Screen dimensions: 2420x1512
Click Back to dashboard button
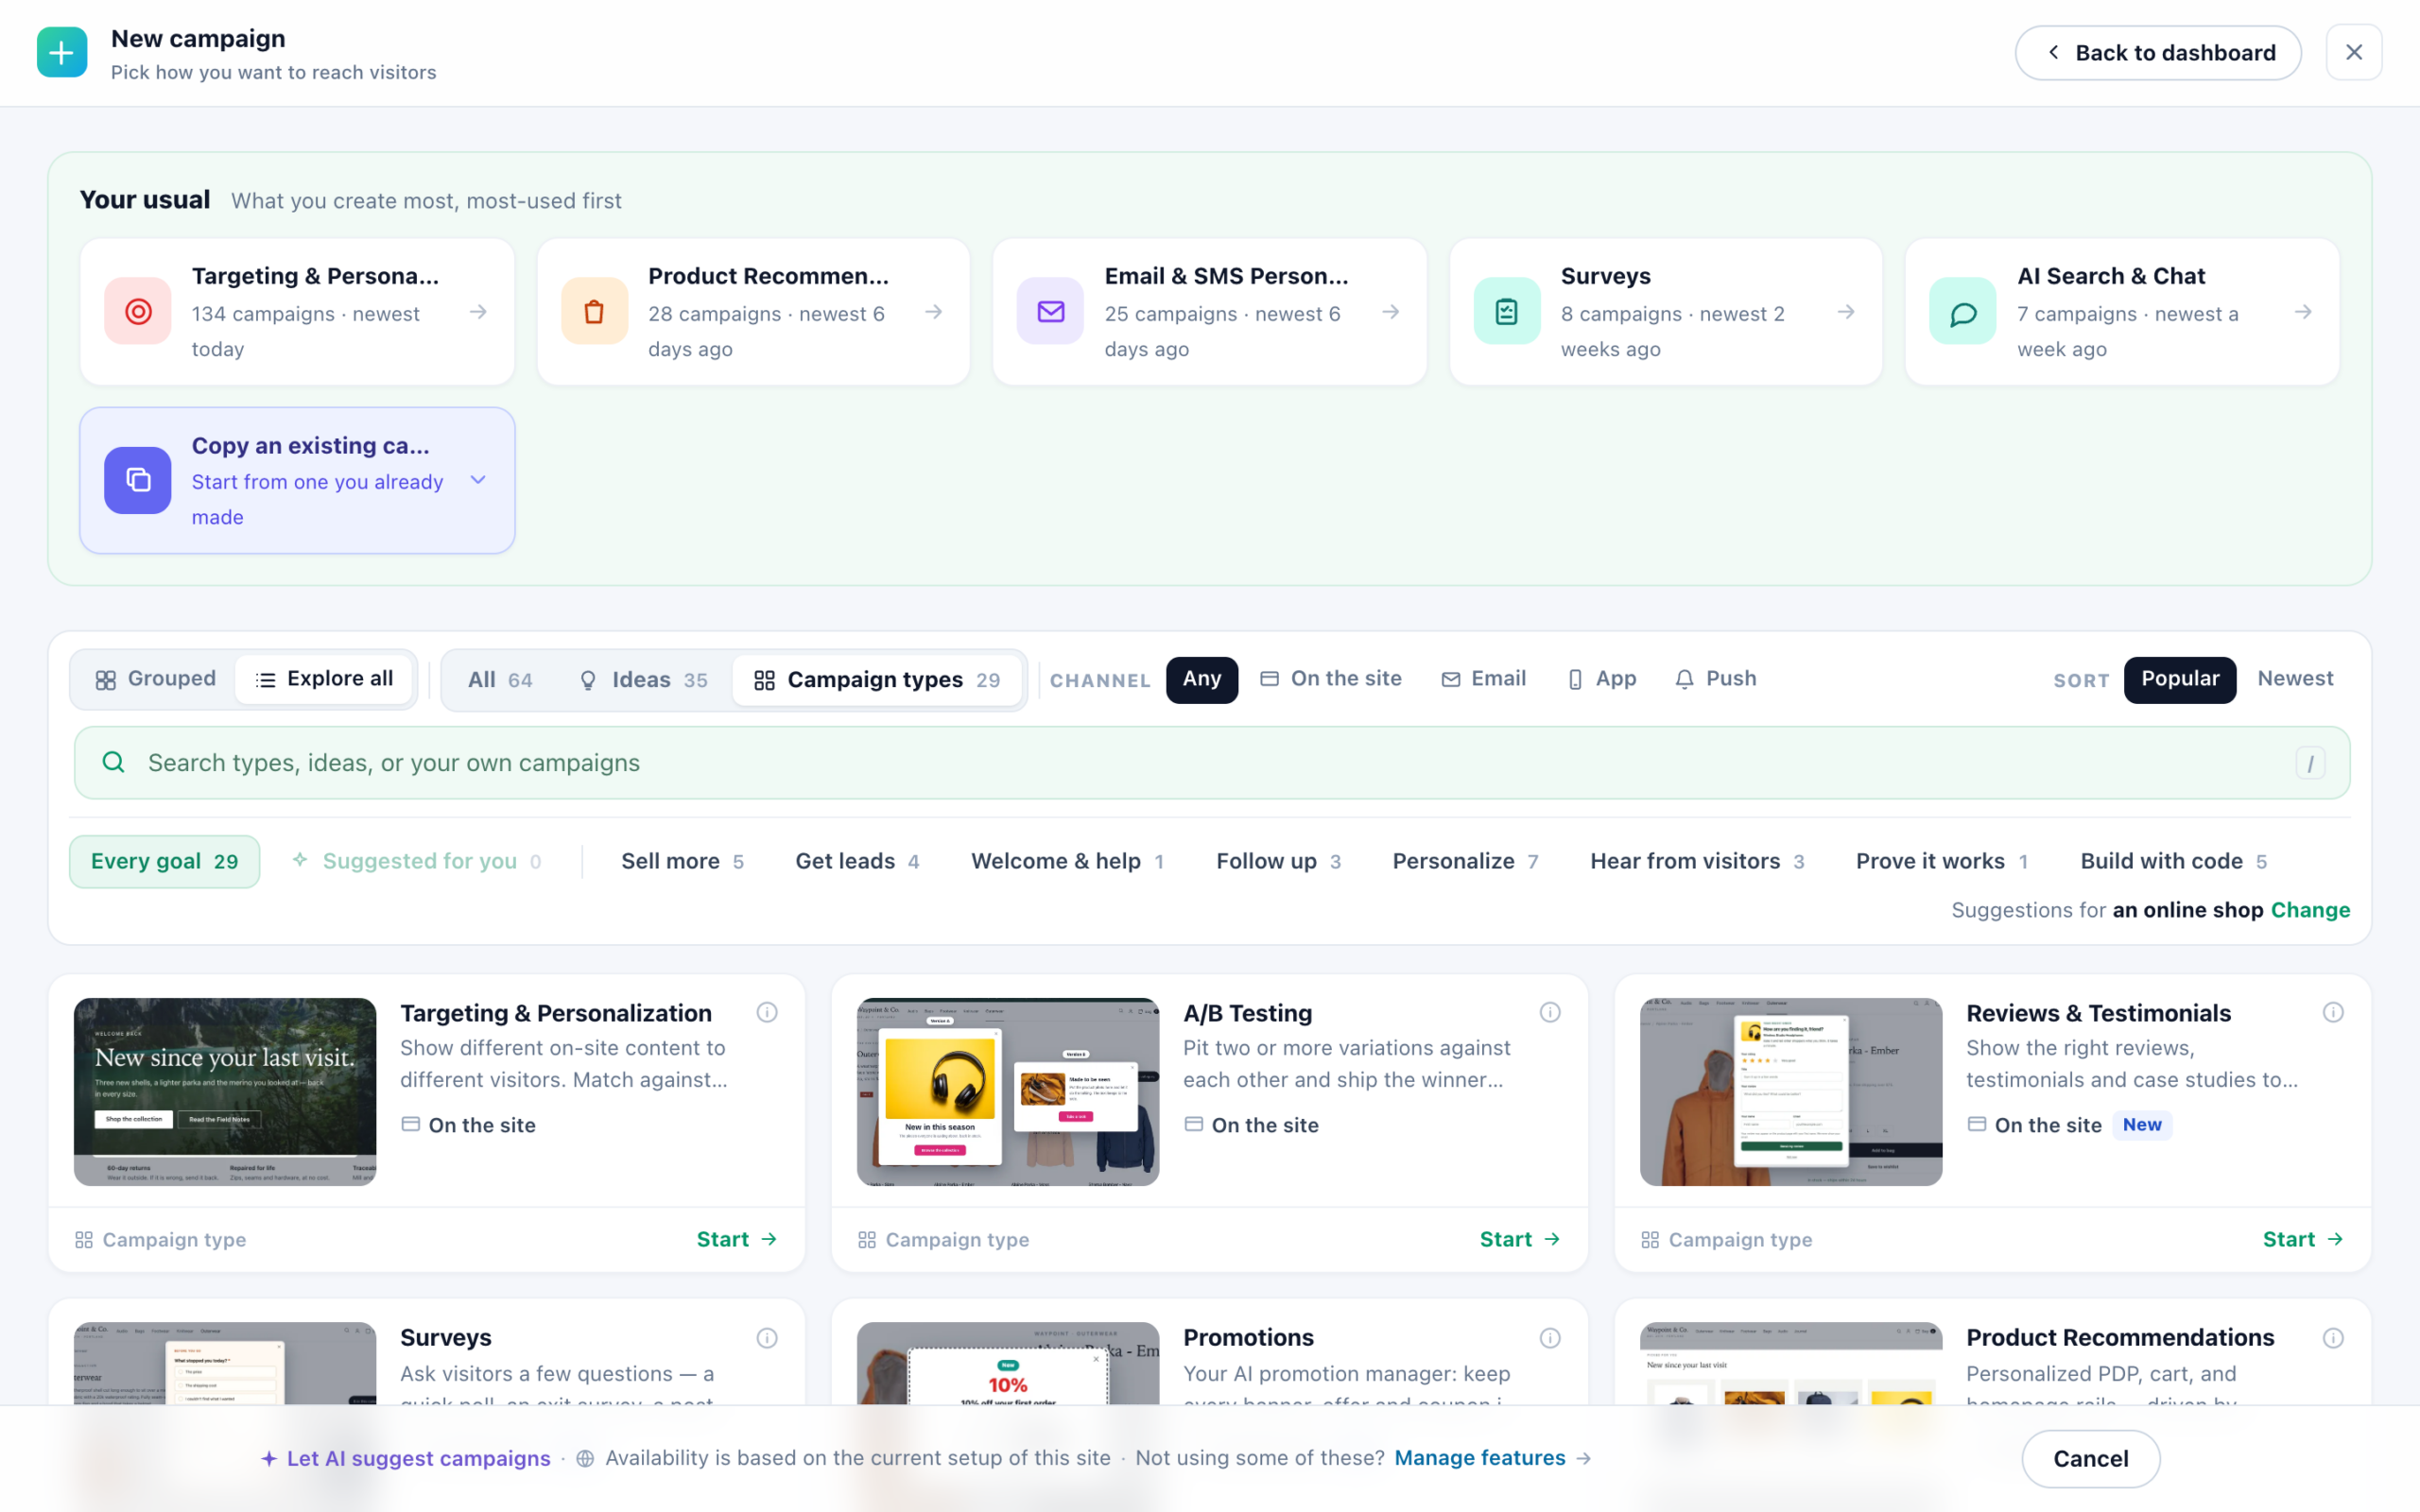(2157, 53)
